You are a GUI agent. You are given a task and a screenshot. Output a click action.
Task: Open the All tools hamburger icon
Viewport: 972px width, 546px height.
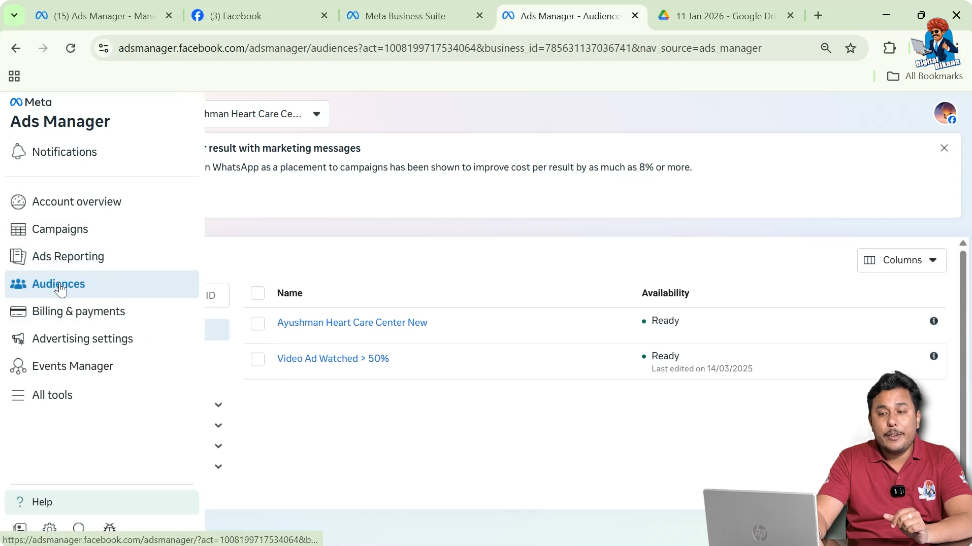tap(19, 395)
